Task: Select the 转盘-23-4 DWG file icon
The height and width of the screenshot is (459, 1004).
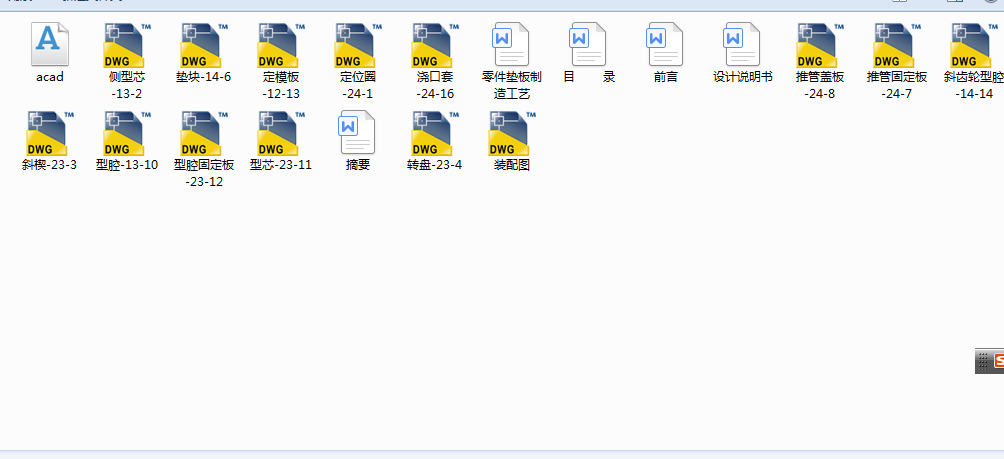Action: pos(434,133)
